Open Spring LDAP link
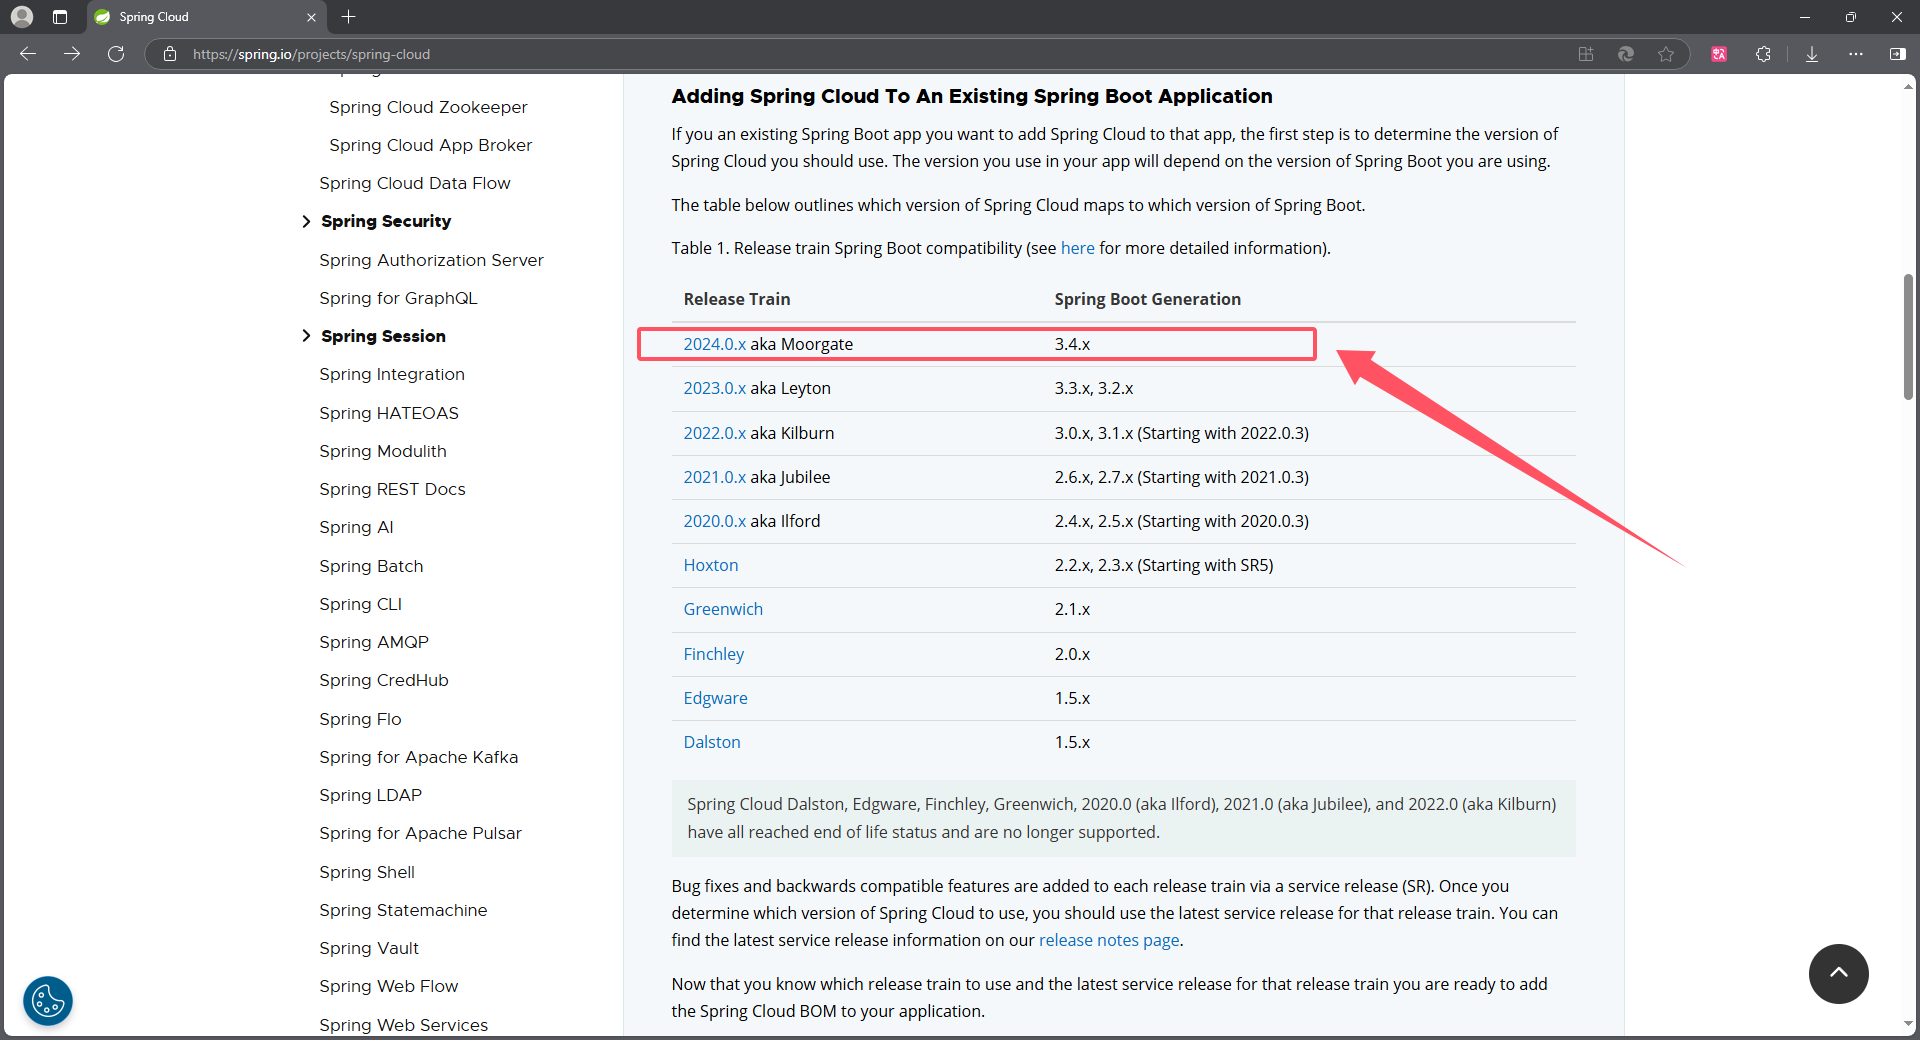This screenshot has height=1040, width=1920. (x=370, y=795)
